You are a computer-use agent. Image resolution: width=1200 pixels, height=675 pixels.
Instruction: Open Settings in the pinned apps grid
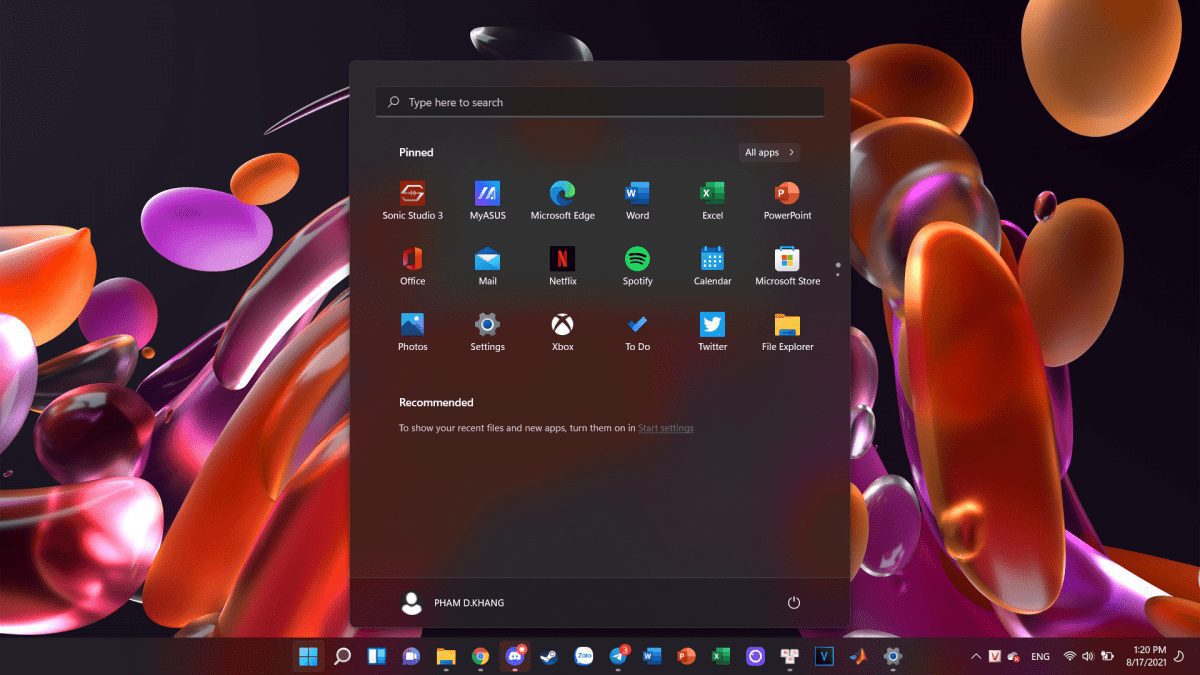487,332
